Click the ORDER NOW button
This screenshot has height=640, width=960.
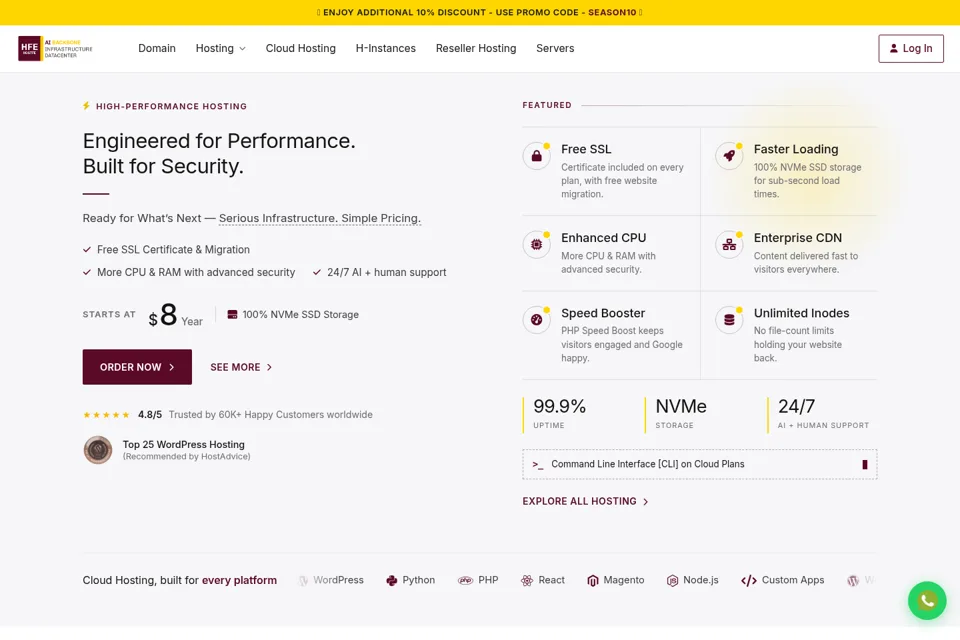tap(137, 367)
